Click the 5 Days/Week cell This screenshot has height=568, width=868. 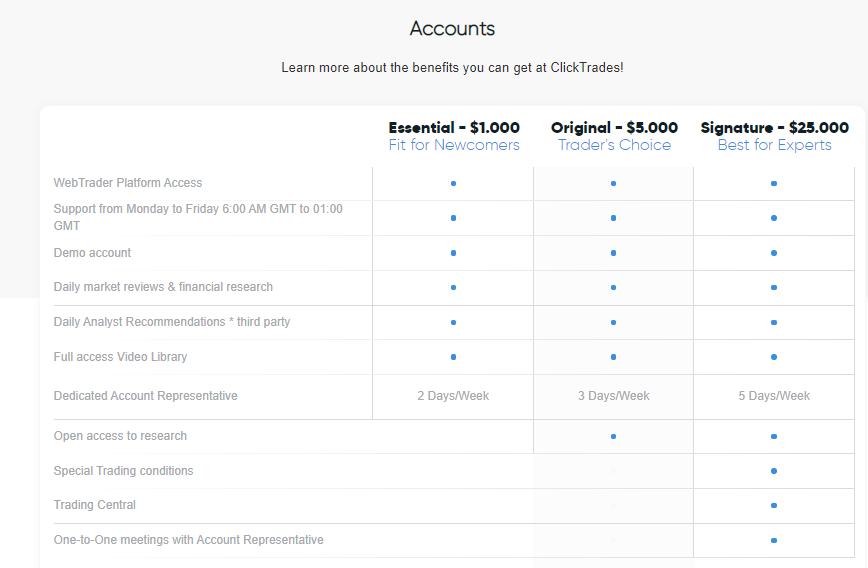(x=774, y=396)
